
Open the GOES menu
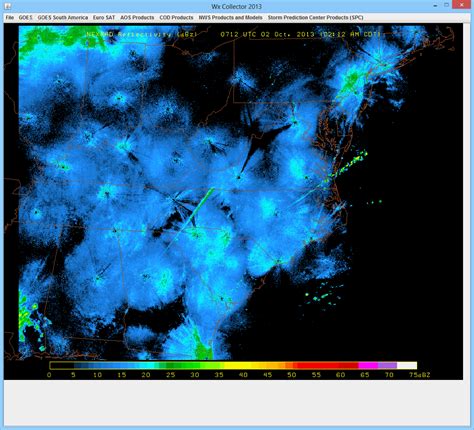click(x=25, y=17)
